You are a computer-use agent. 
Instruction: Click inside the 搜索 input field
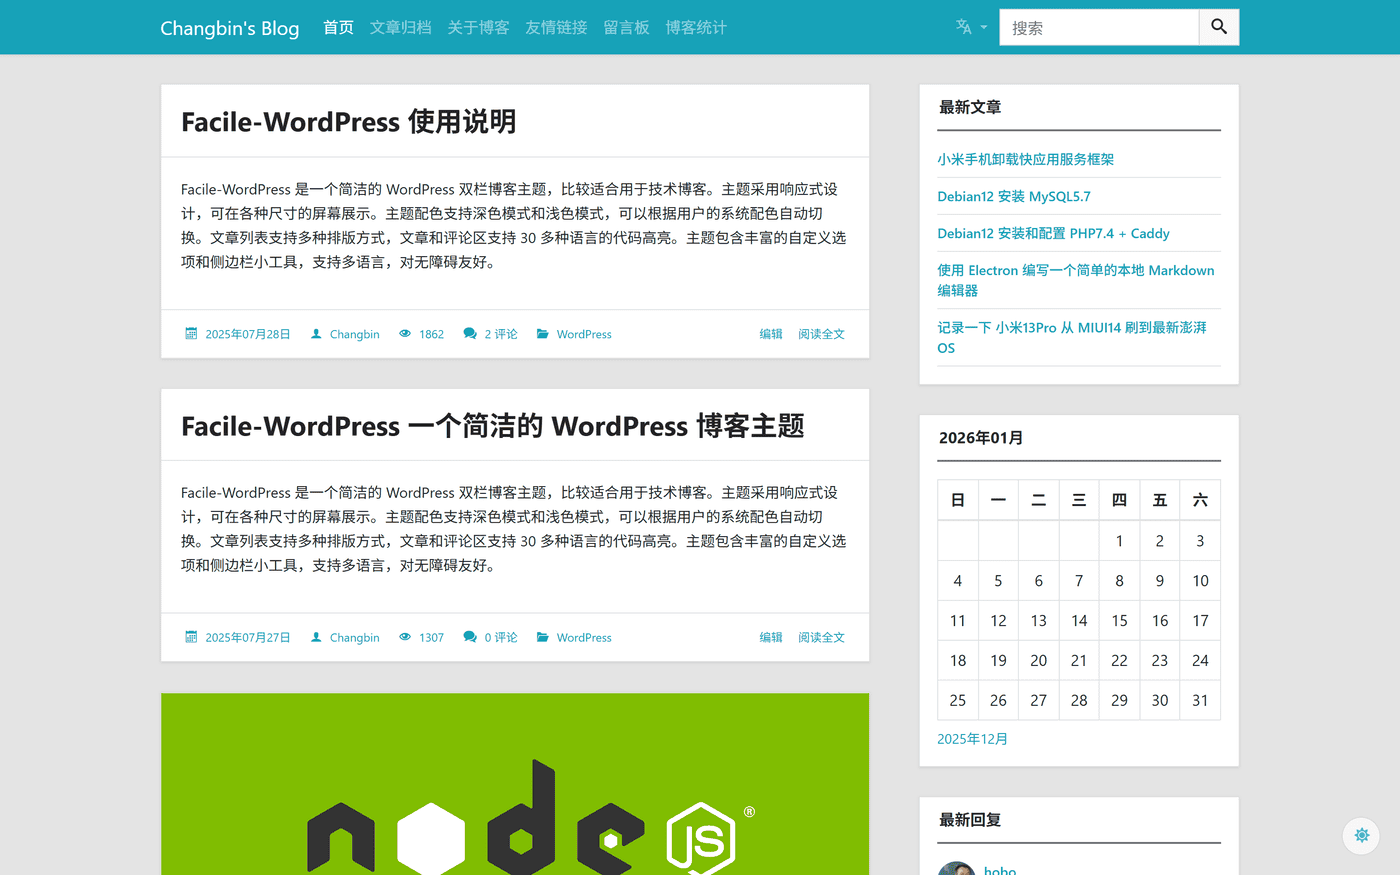[1098, 27]
